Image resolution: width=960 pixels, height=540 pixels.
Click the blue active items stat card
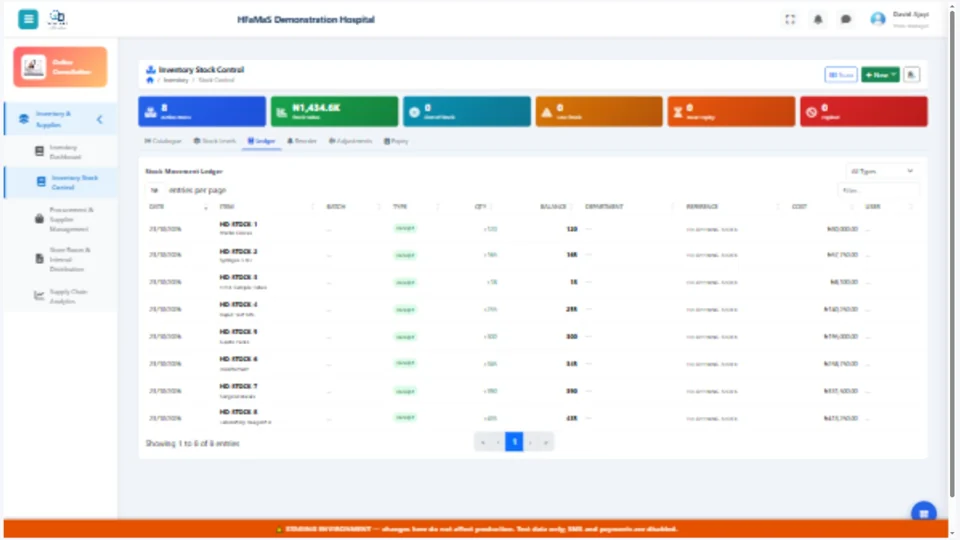[202, 111]
